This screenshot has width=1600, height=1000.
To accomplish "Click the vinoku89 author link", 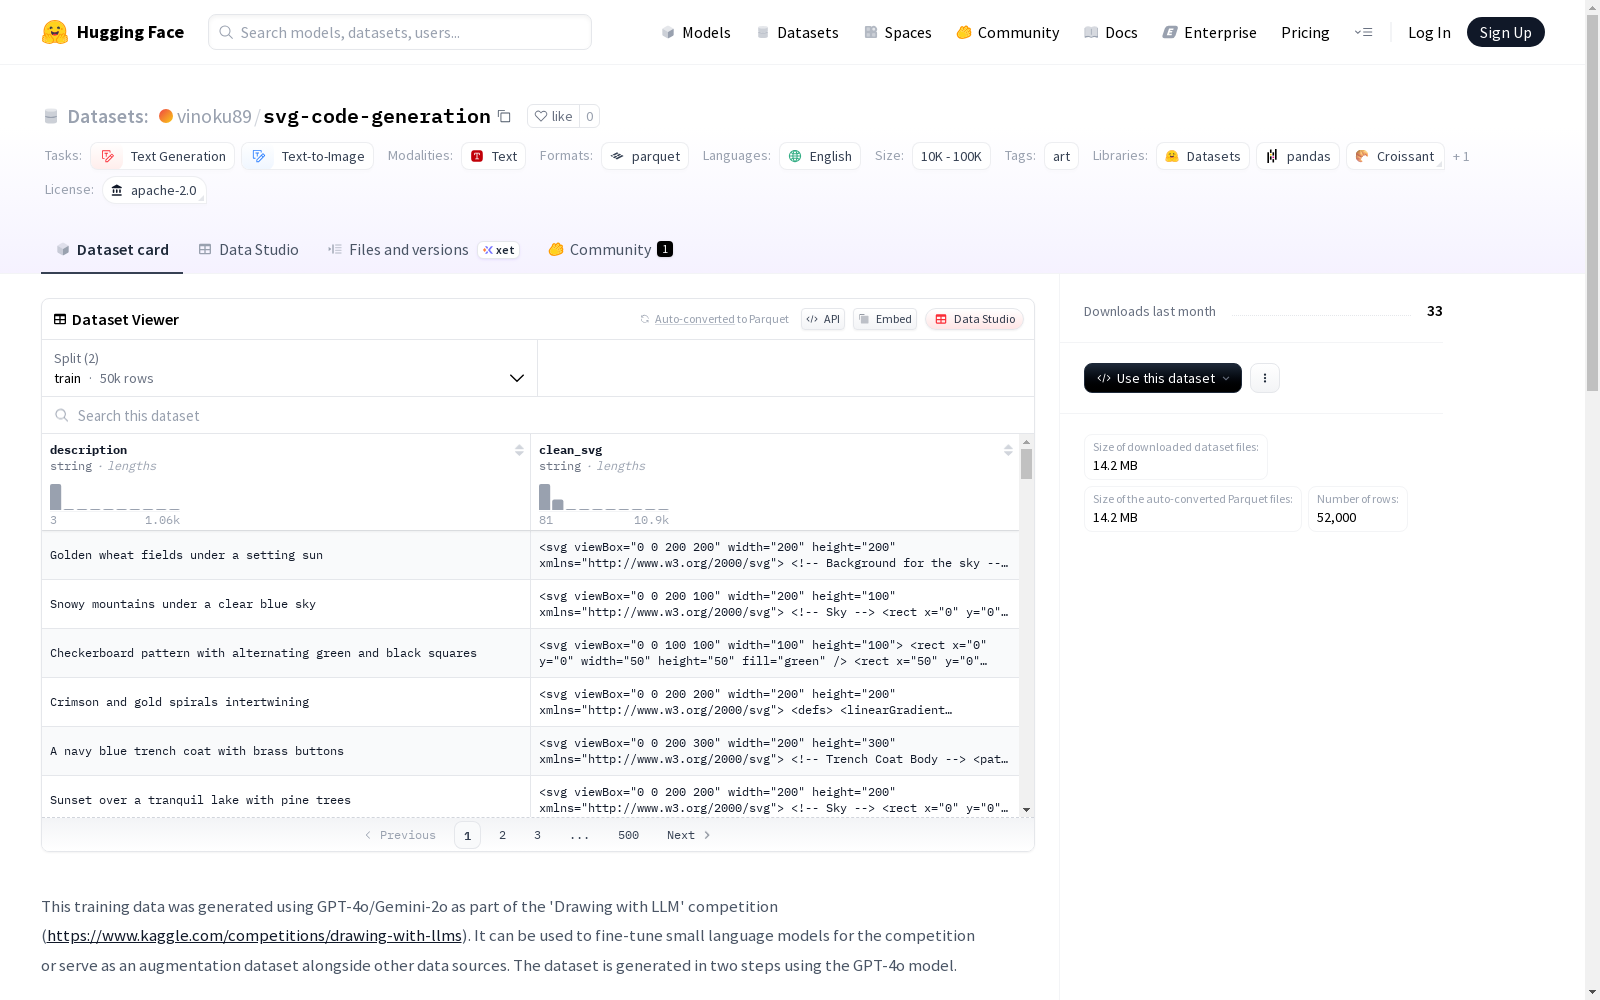I will [x=214, y=116].
